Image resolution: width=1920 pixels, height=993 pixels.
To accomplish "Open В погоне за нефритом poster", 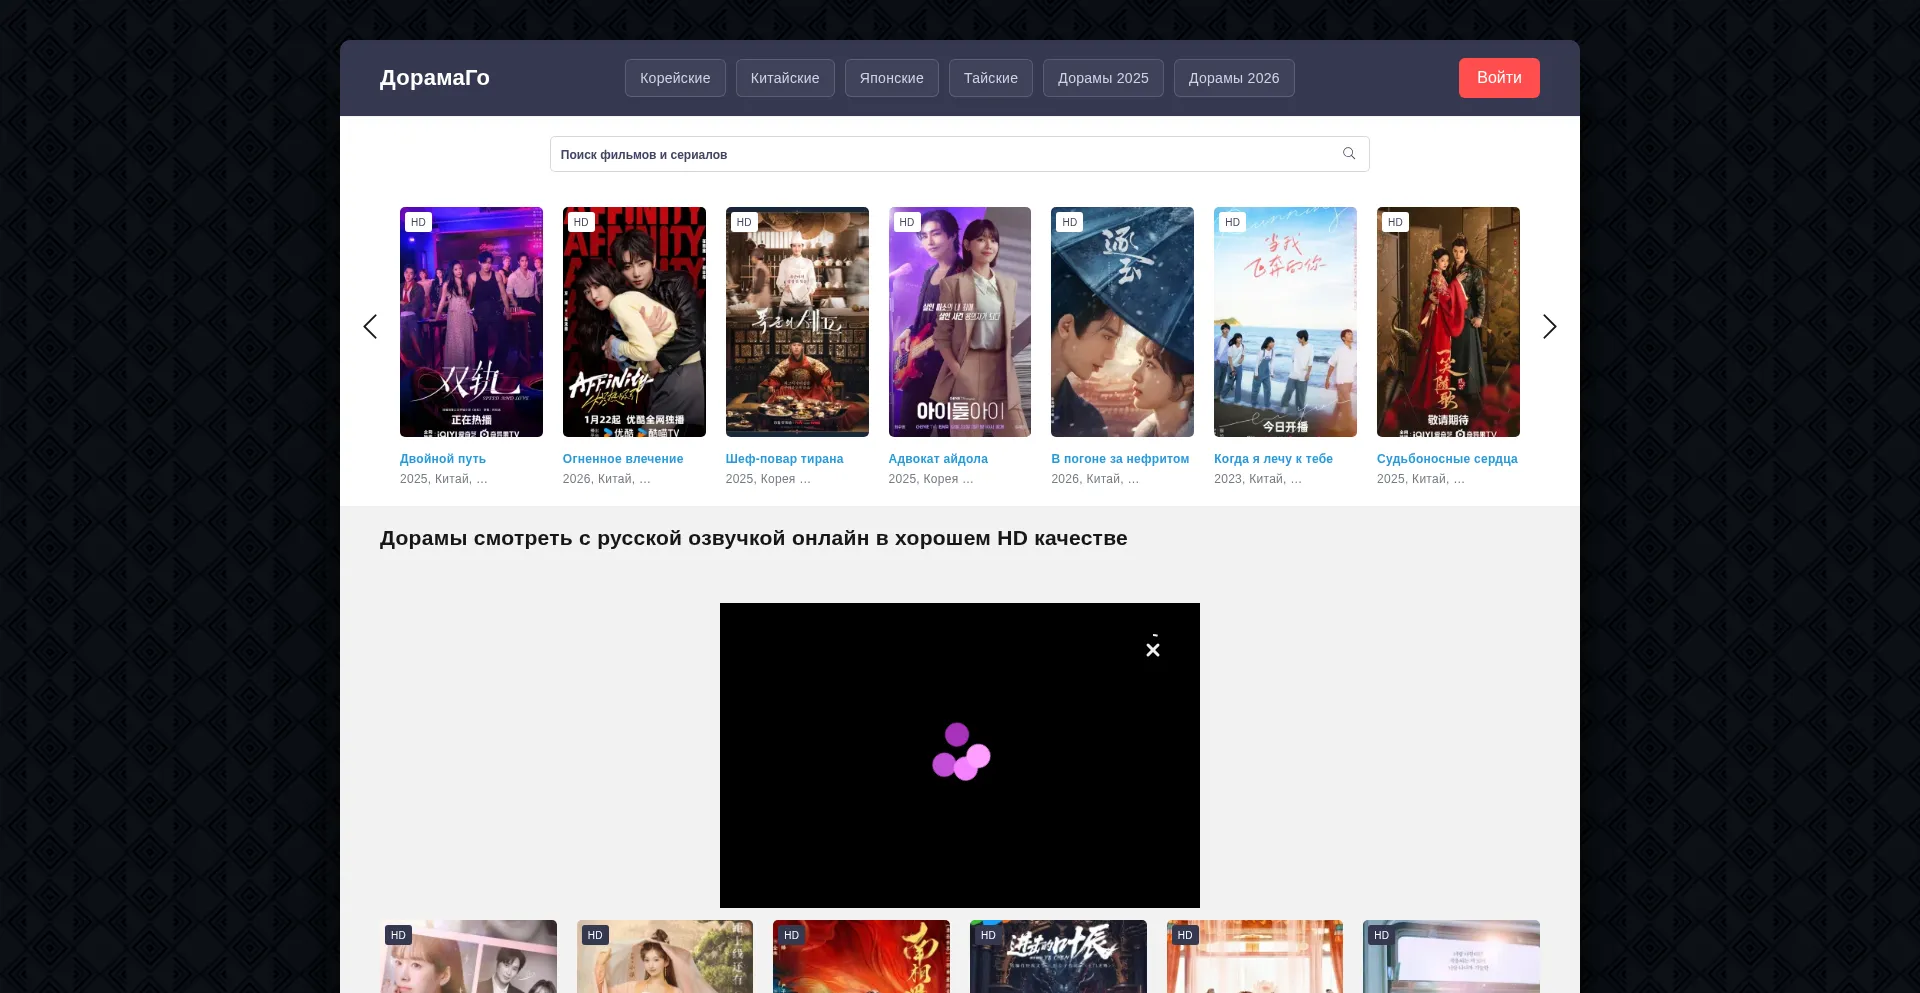I will [1122, 322].
